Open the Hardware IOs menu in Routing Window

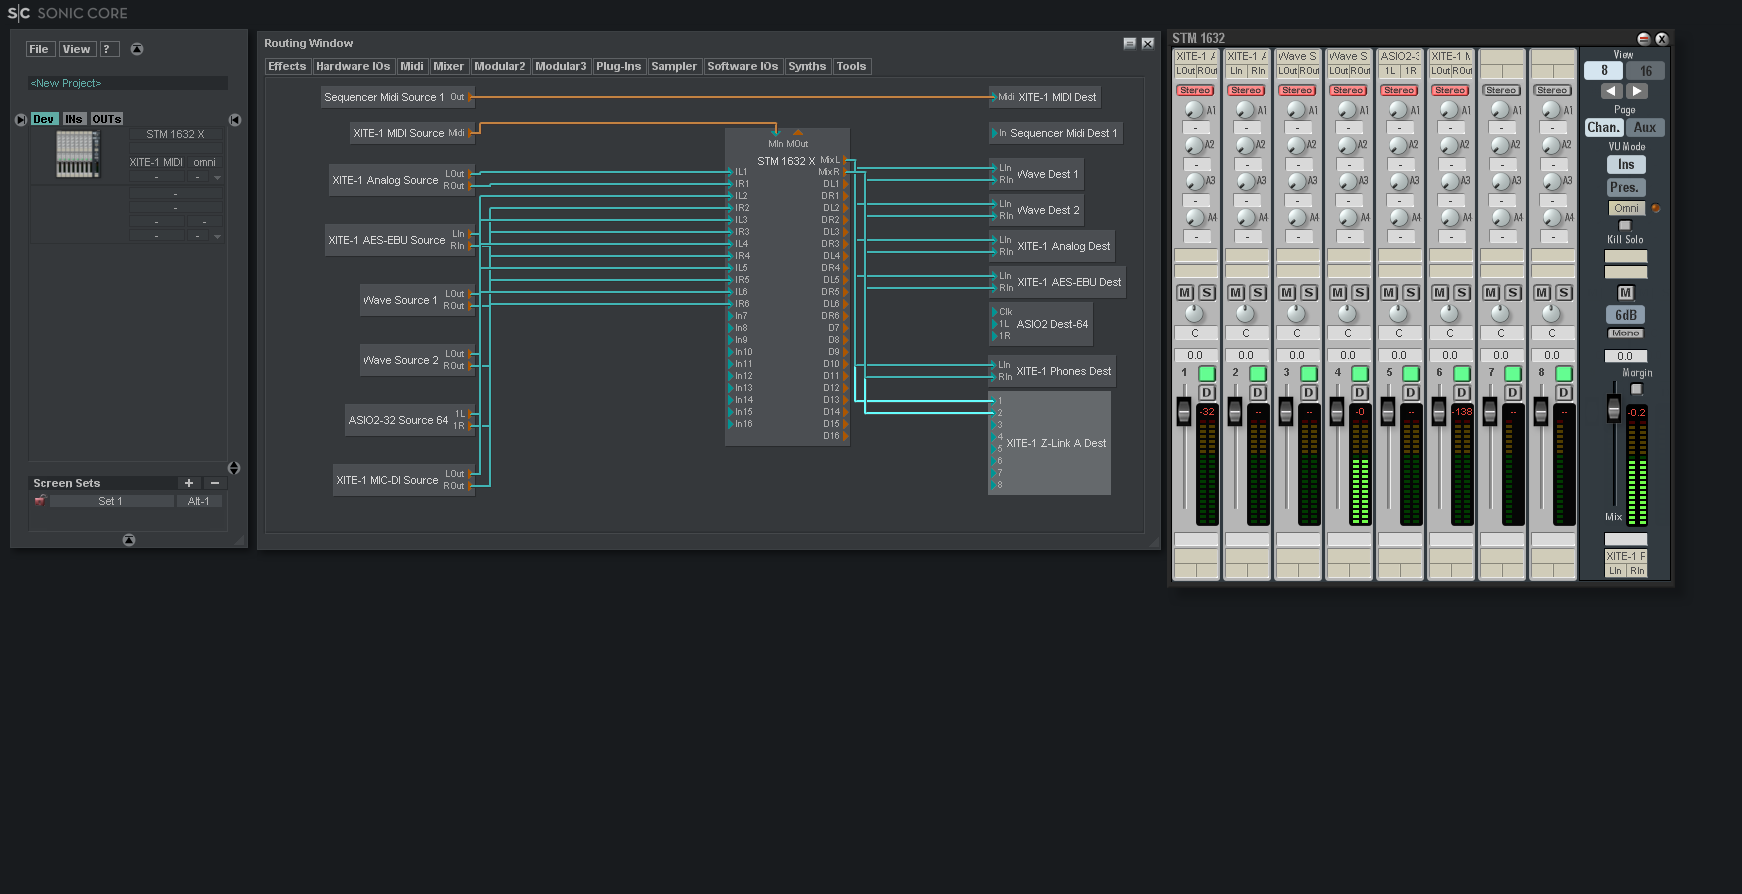pos(352,66)
